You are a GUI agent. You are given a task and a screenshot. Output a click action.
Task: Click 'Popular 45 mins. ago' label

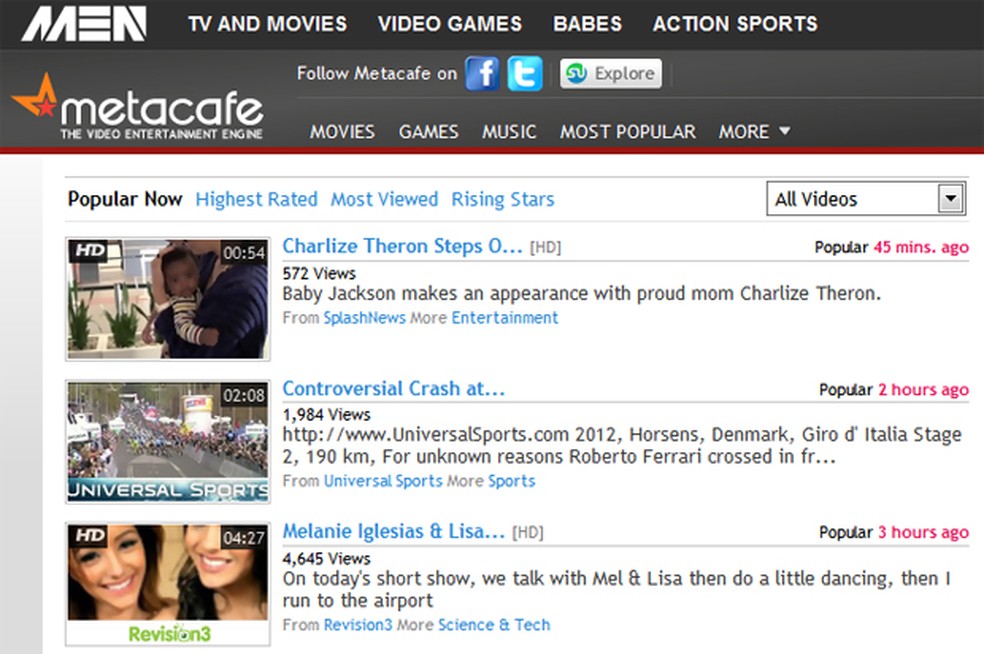(892, 247)
